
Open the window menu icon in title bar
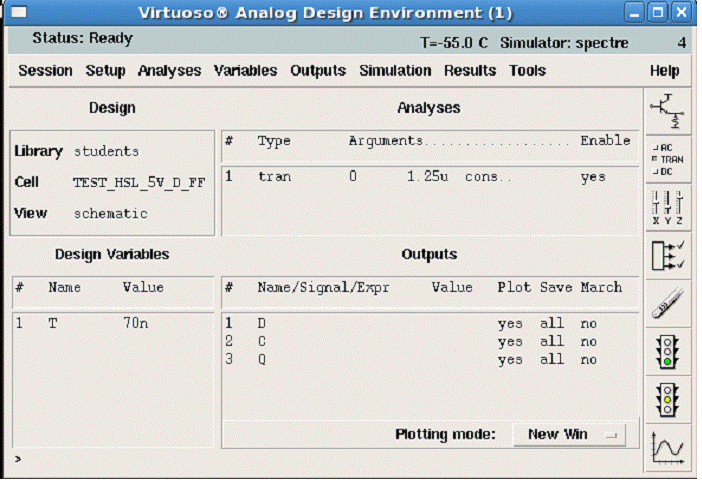point(18,12)
